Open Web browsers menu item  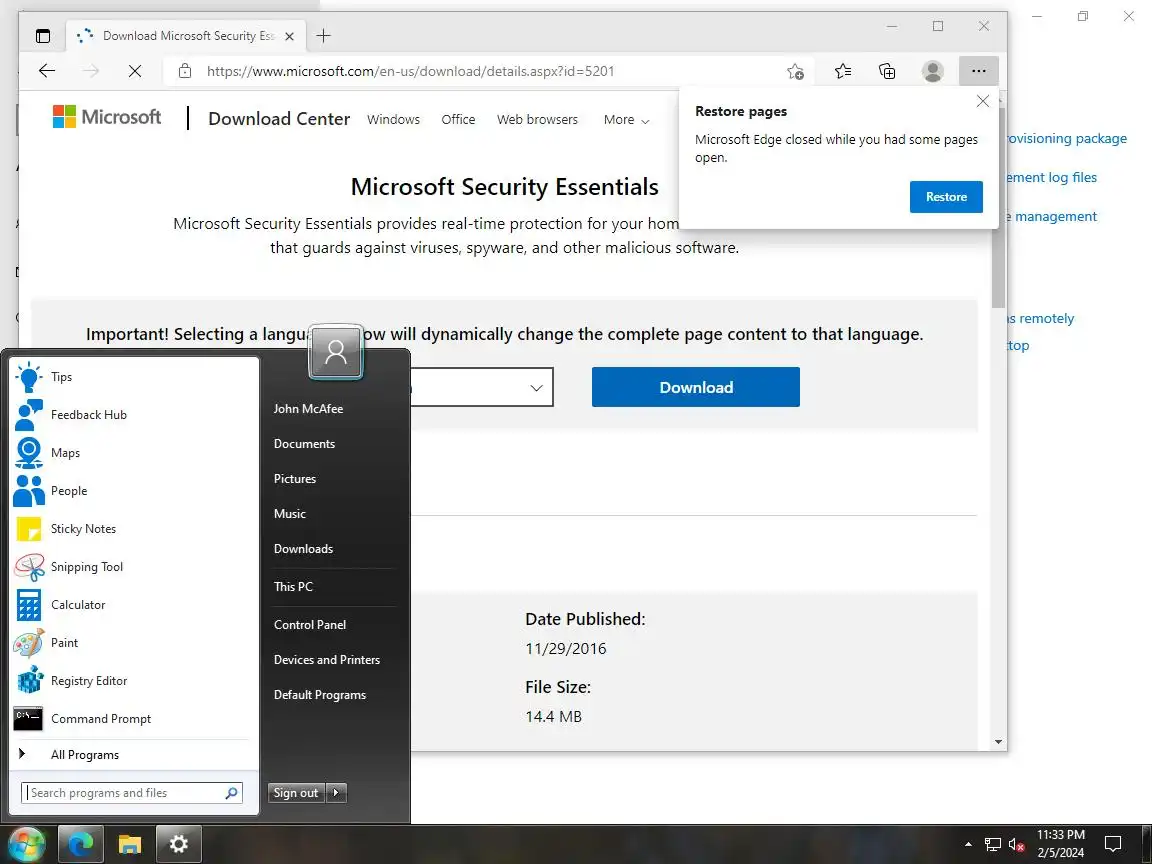[538, 120]
